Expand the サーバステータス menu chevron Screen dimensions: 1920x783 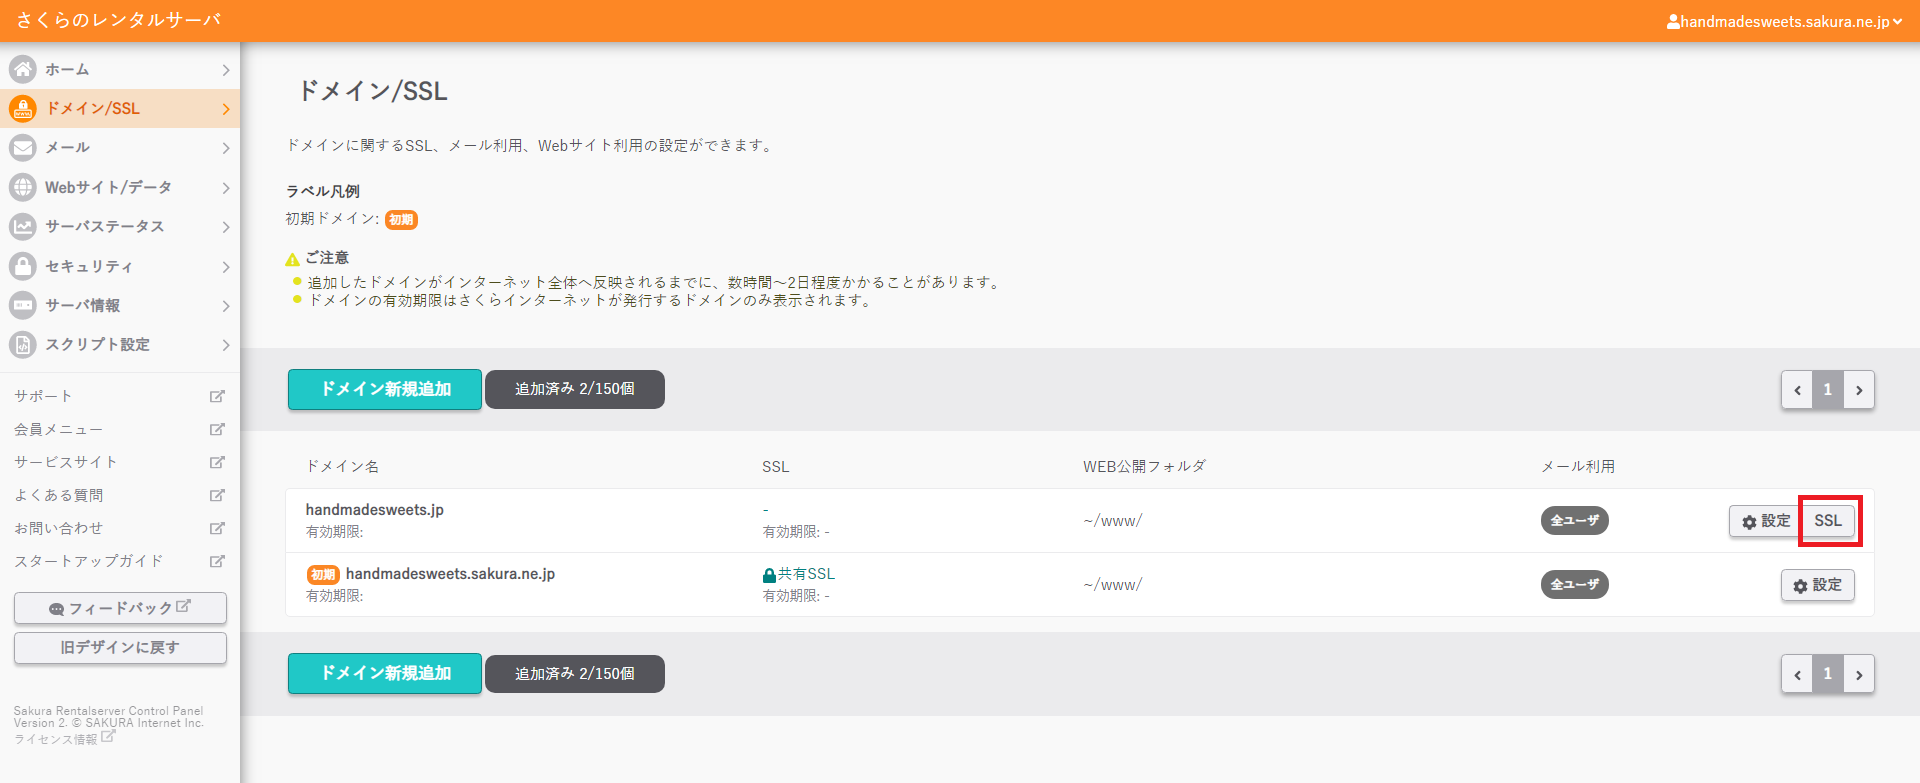click(x=226, y=227)
